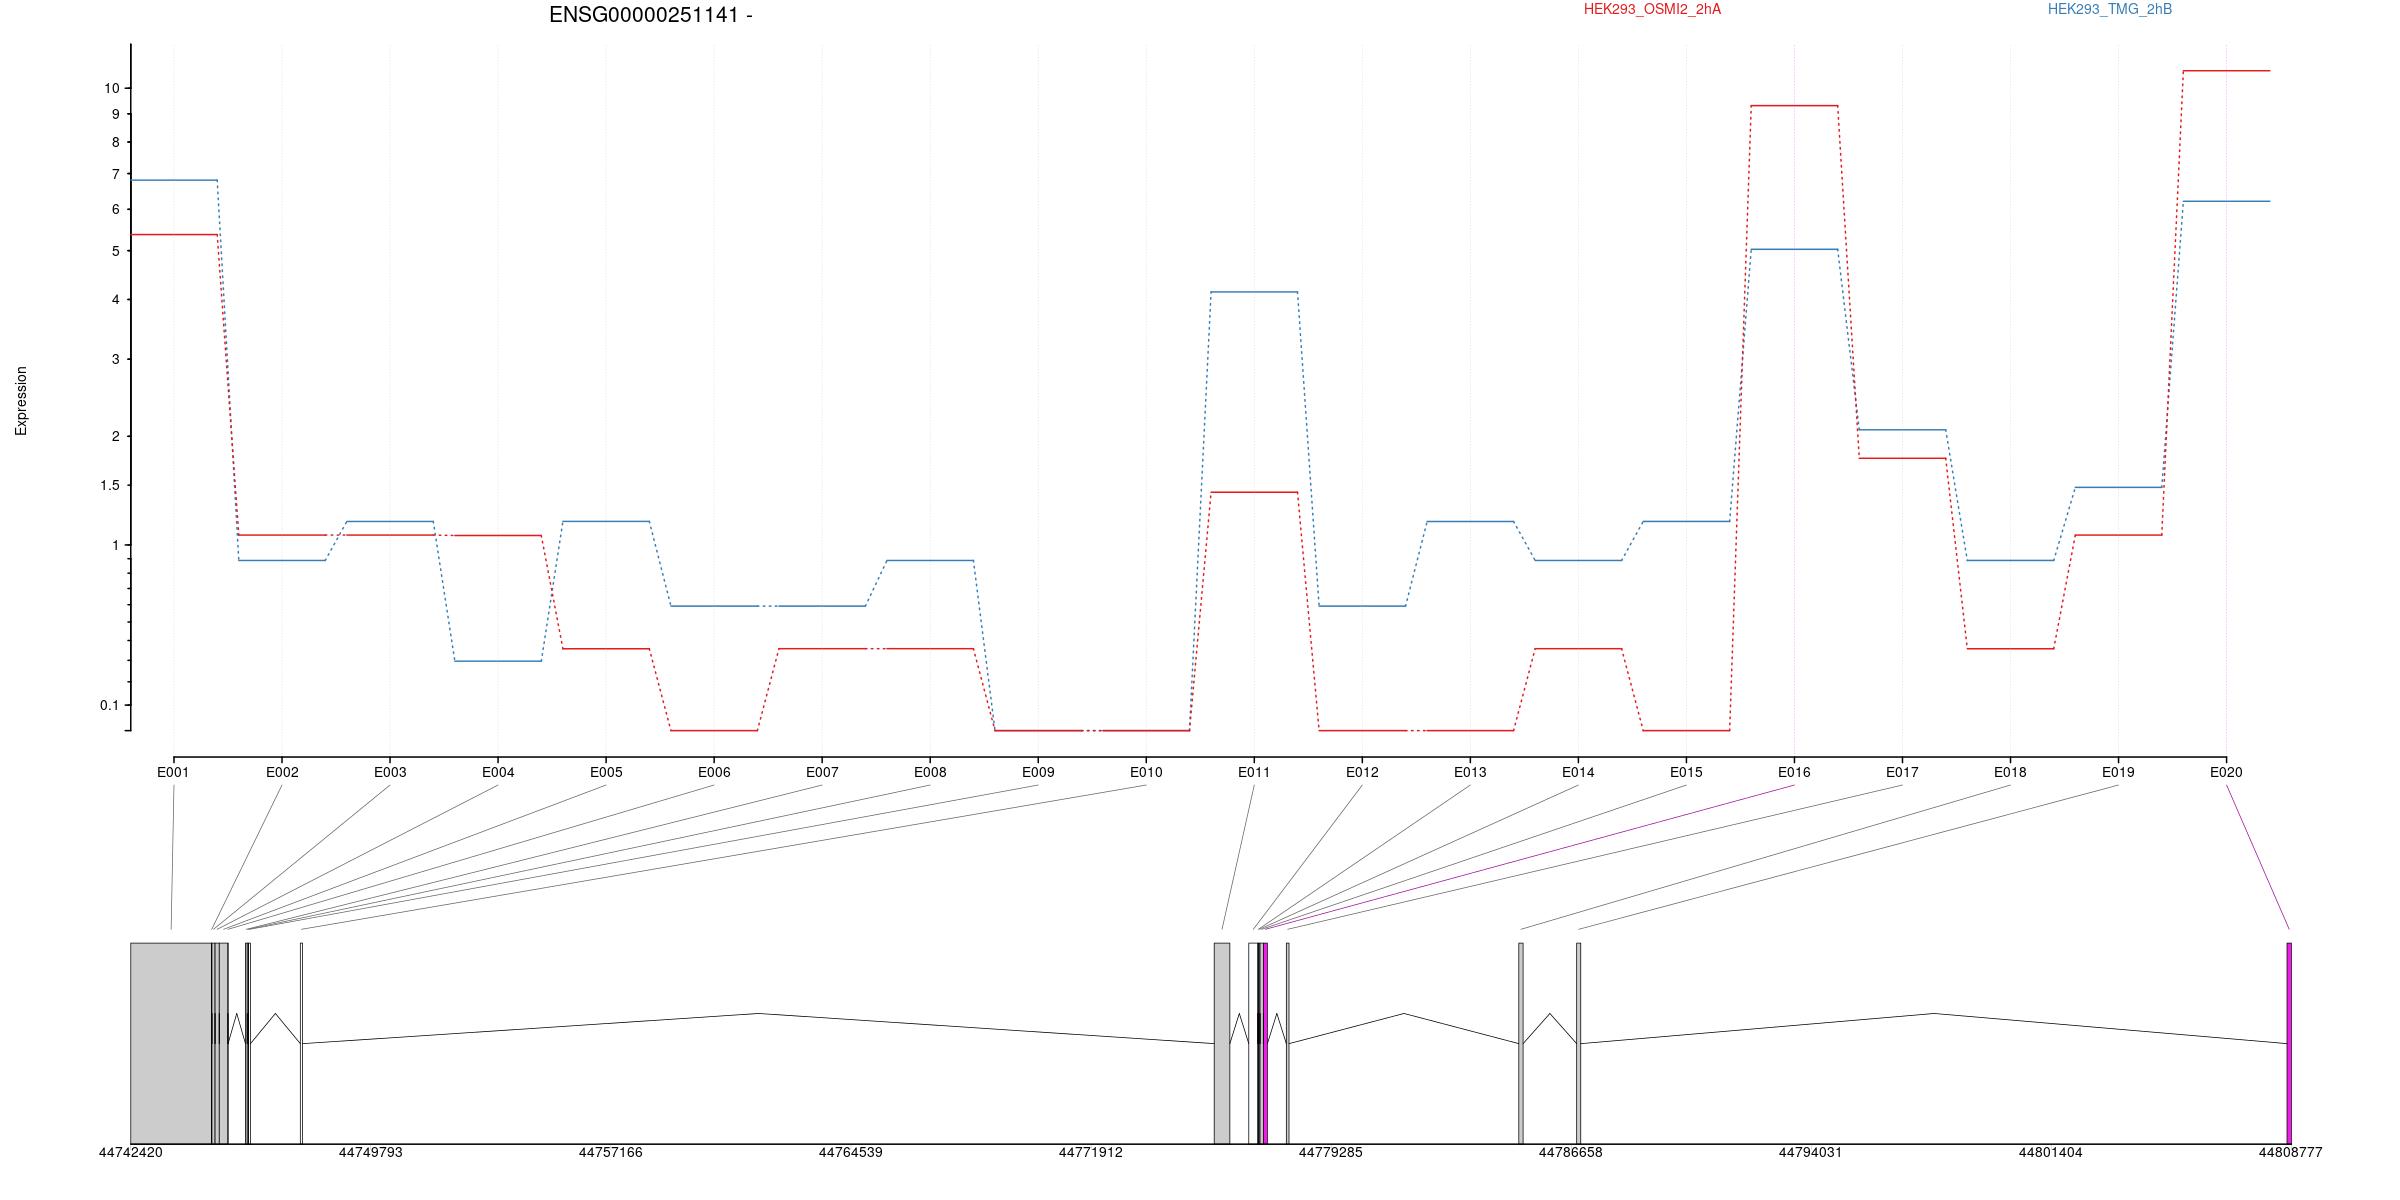
Task: Click exon label E012
Action: point(1362,772)
